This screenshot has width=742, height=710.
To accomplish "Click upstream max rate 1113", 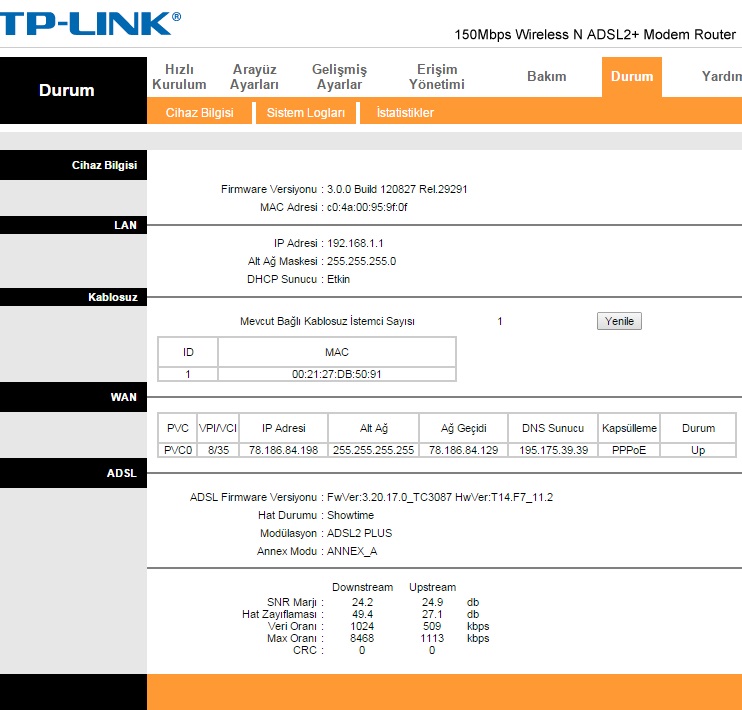I will [x=432, y=638].
